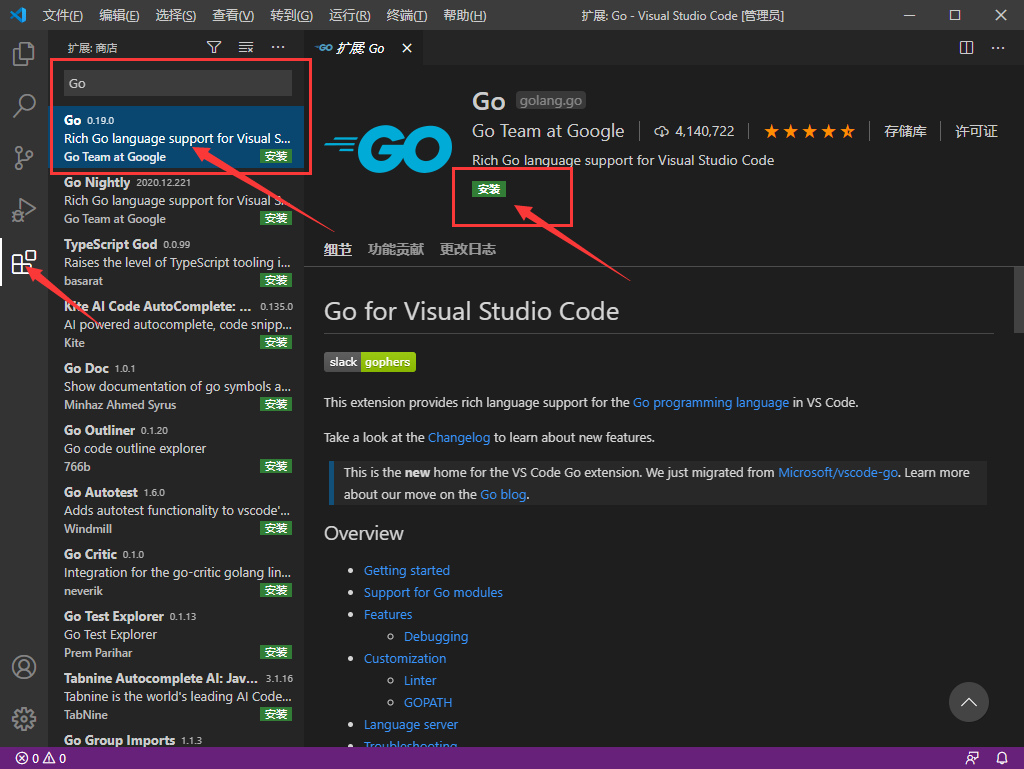Screen dimensions: 1024x769
Task: Click in the extension search box
Action: (178, 84)
